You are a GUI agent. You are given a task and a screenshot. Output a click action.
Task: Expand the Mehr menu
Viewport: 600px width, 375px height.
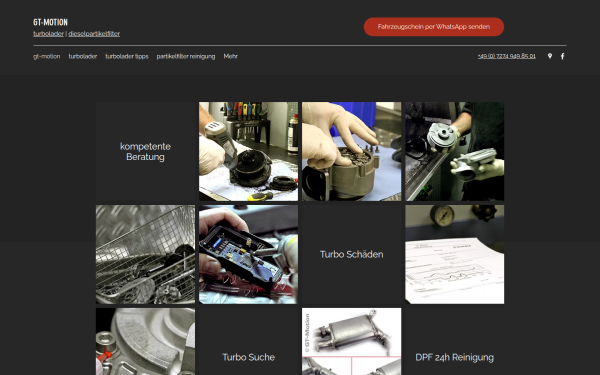pos(231,56)
